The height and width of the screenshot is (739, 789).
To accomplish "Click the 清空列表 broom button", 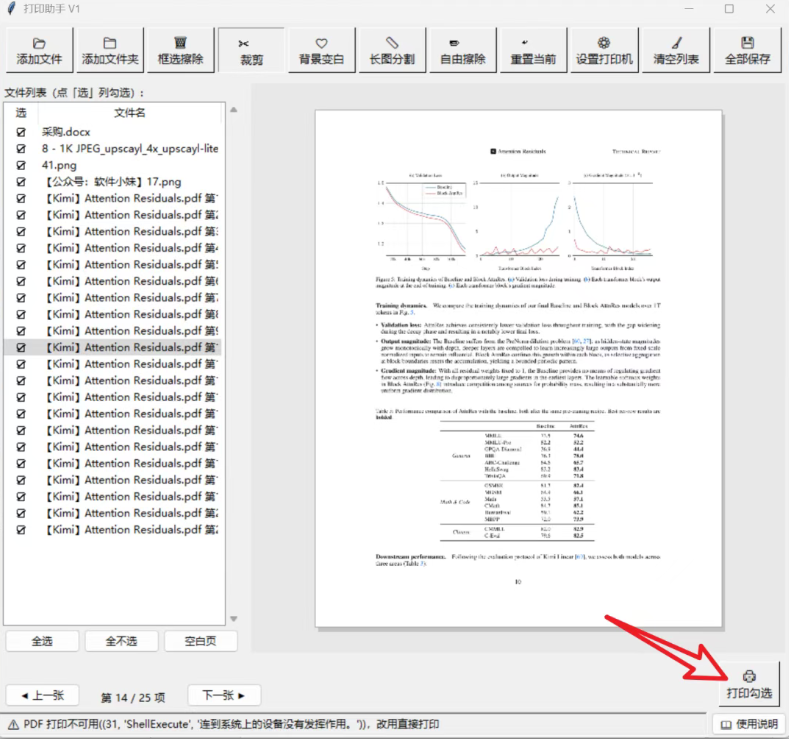I will (676, 51).
